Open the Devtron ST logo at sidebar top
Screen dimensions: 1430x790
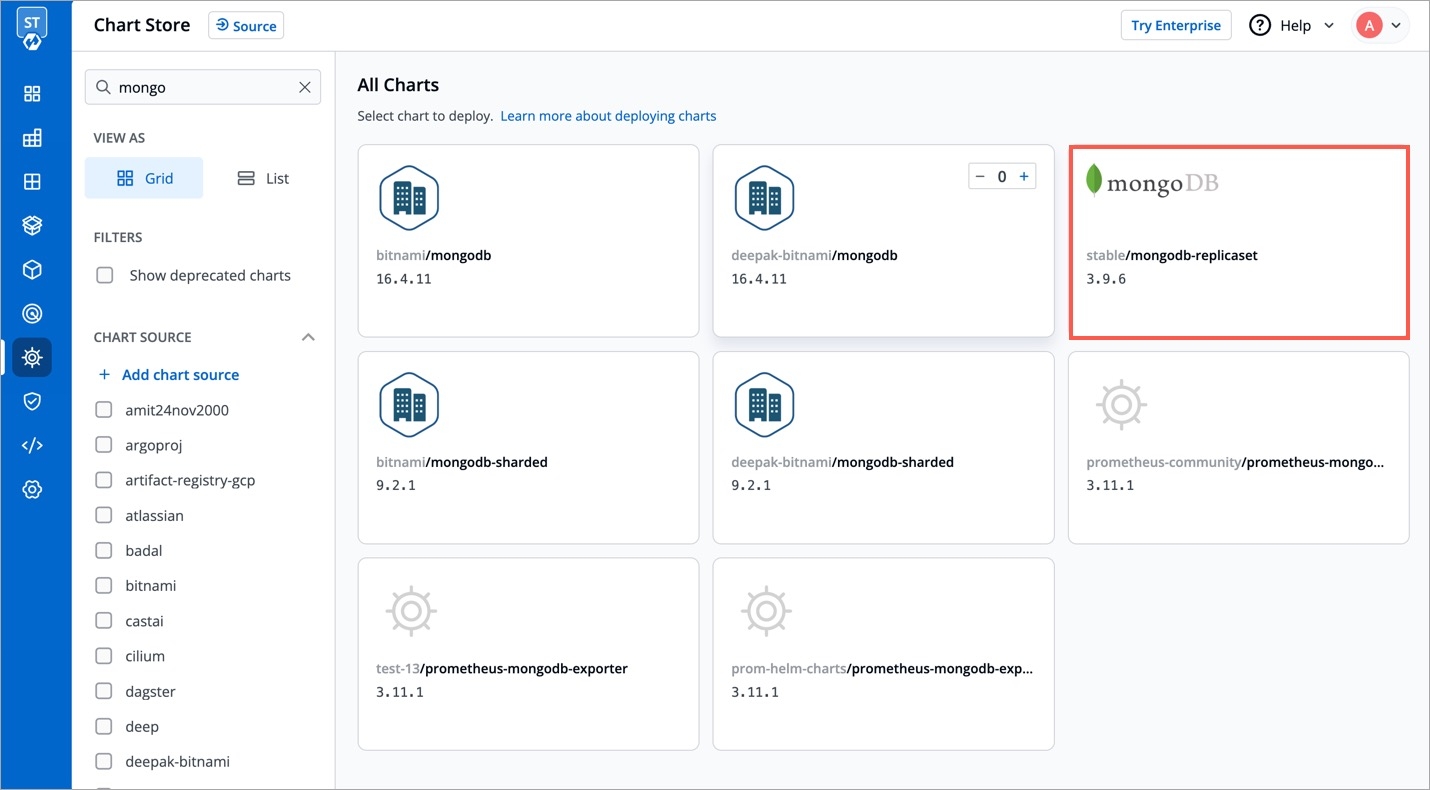click(32, 27)
